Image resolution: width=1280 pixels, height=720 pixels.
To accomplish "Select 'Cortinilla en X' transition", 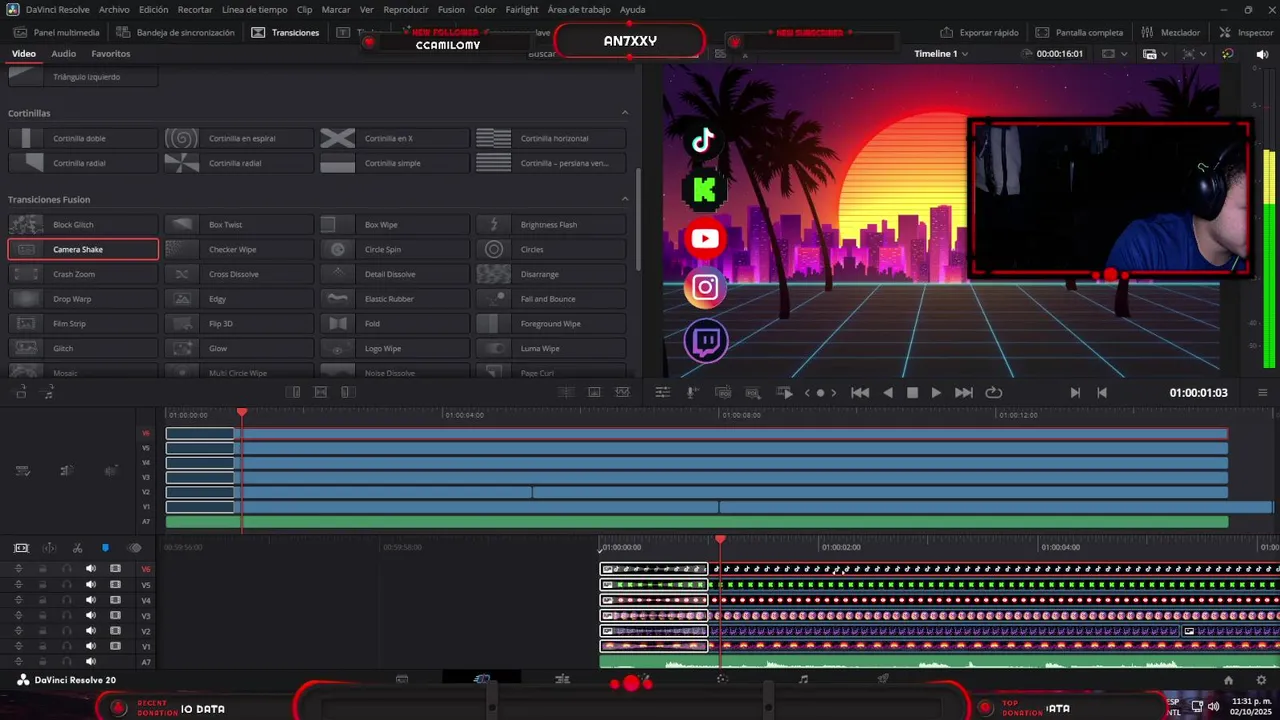I will (395, 138).
